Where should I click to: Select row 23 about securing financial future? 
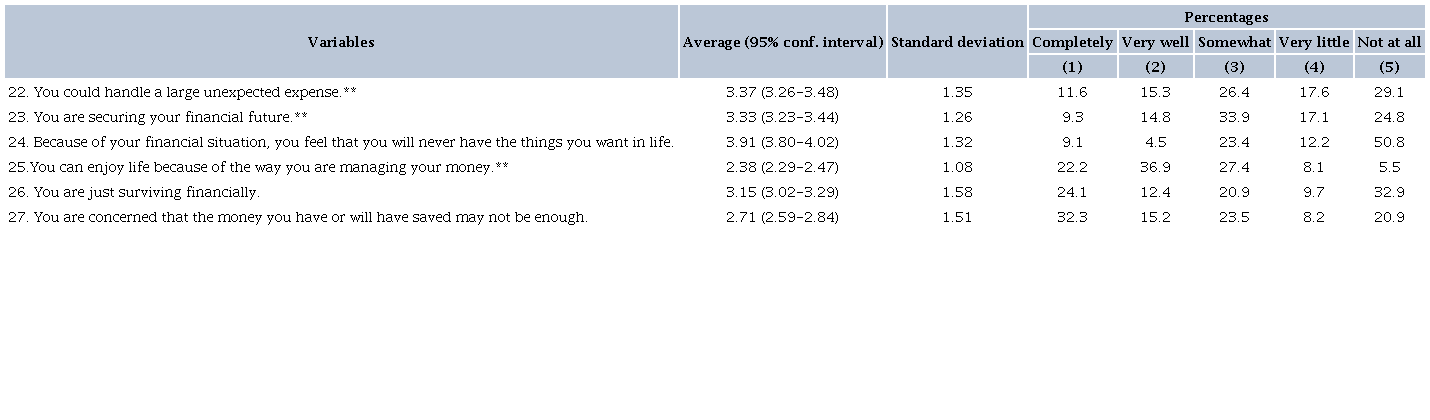coord(170,117)
